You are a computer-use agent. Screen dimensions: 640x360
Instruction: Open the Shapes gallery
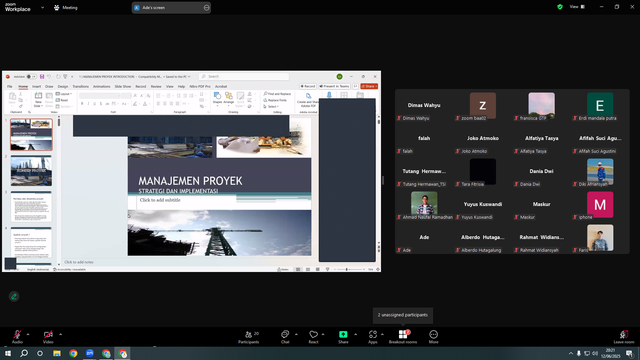217,98
